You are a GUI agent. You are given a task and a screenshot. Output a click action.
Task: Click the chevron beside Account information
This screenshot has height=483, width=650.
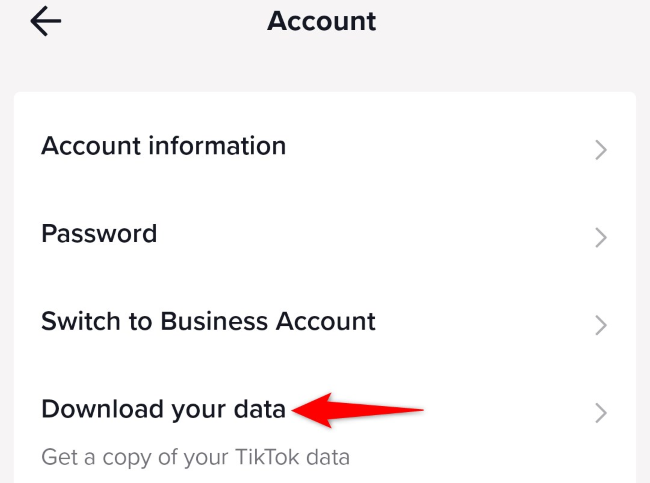601,150
